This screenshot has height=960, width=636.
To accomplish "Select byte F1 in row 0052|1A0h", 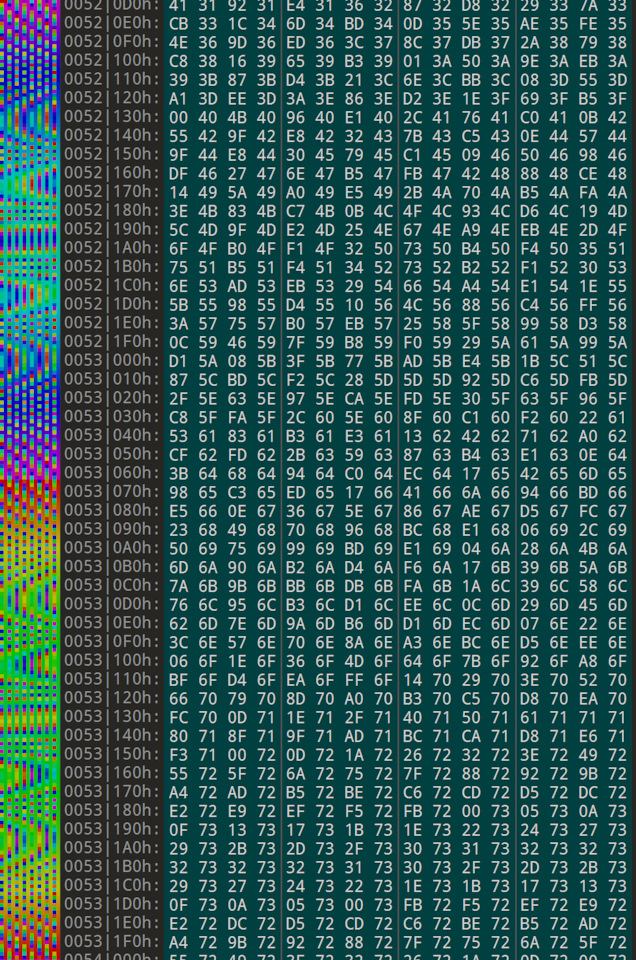I will [x=295, y=249].
